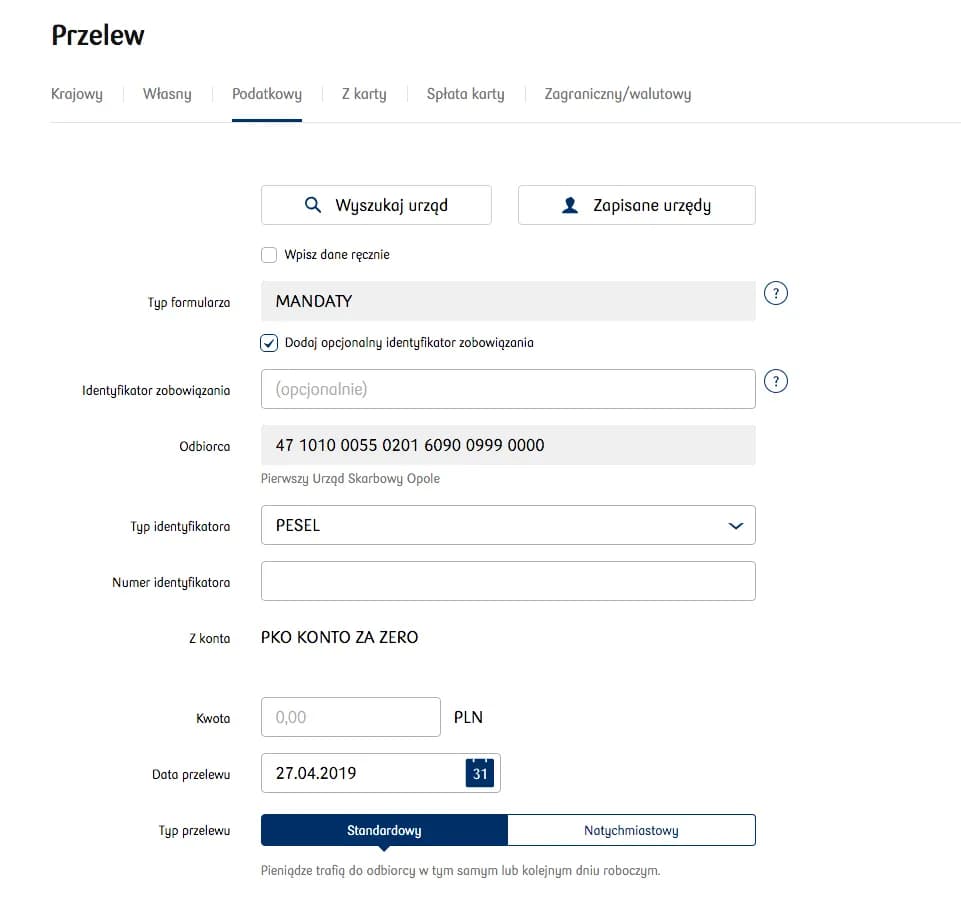Enable the Wpisz dane ręcznie checkbox

(x=269, y=255)
